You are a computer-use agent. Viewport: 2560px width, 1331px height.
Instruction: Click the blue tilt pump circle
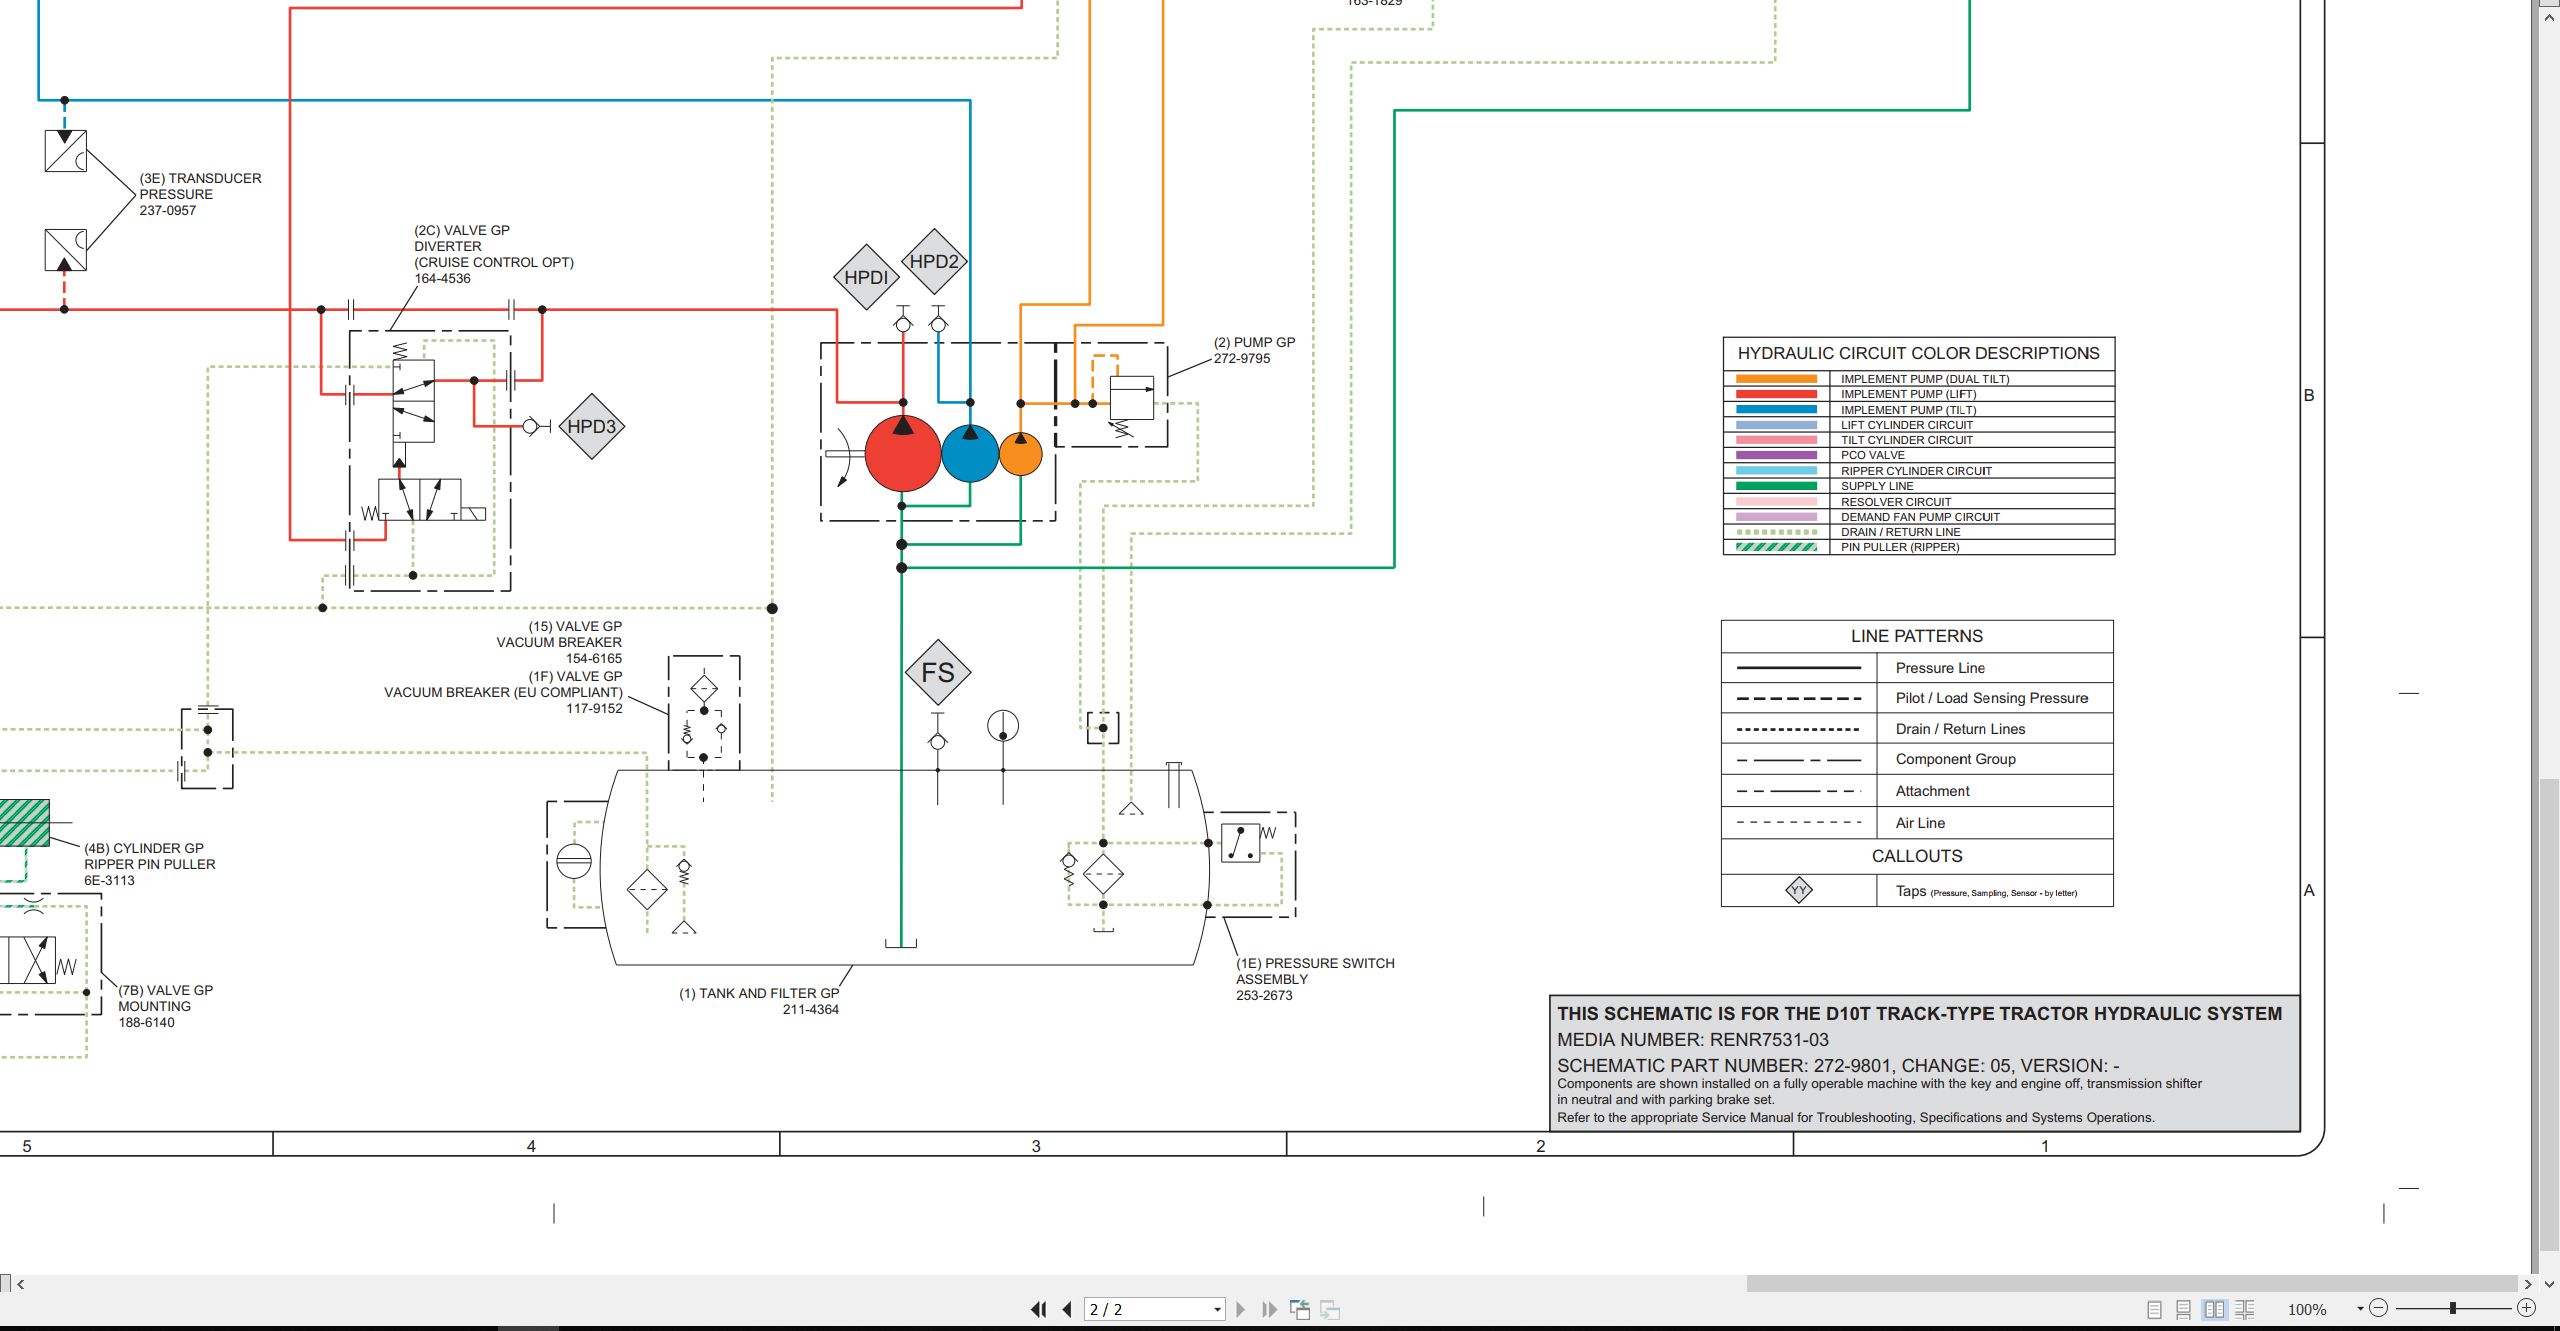click(970, 453)
